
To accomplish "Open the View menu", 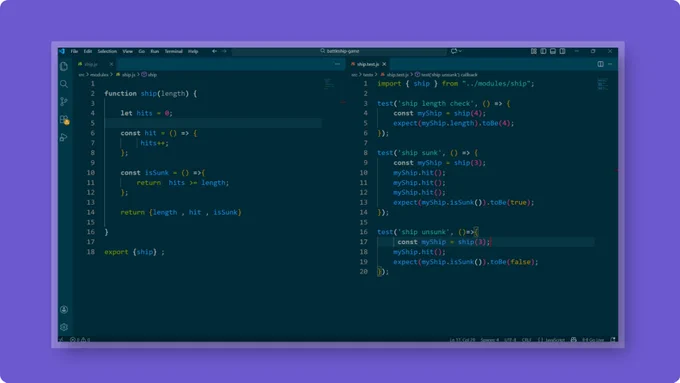I will coord(128,51).
